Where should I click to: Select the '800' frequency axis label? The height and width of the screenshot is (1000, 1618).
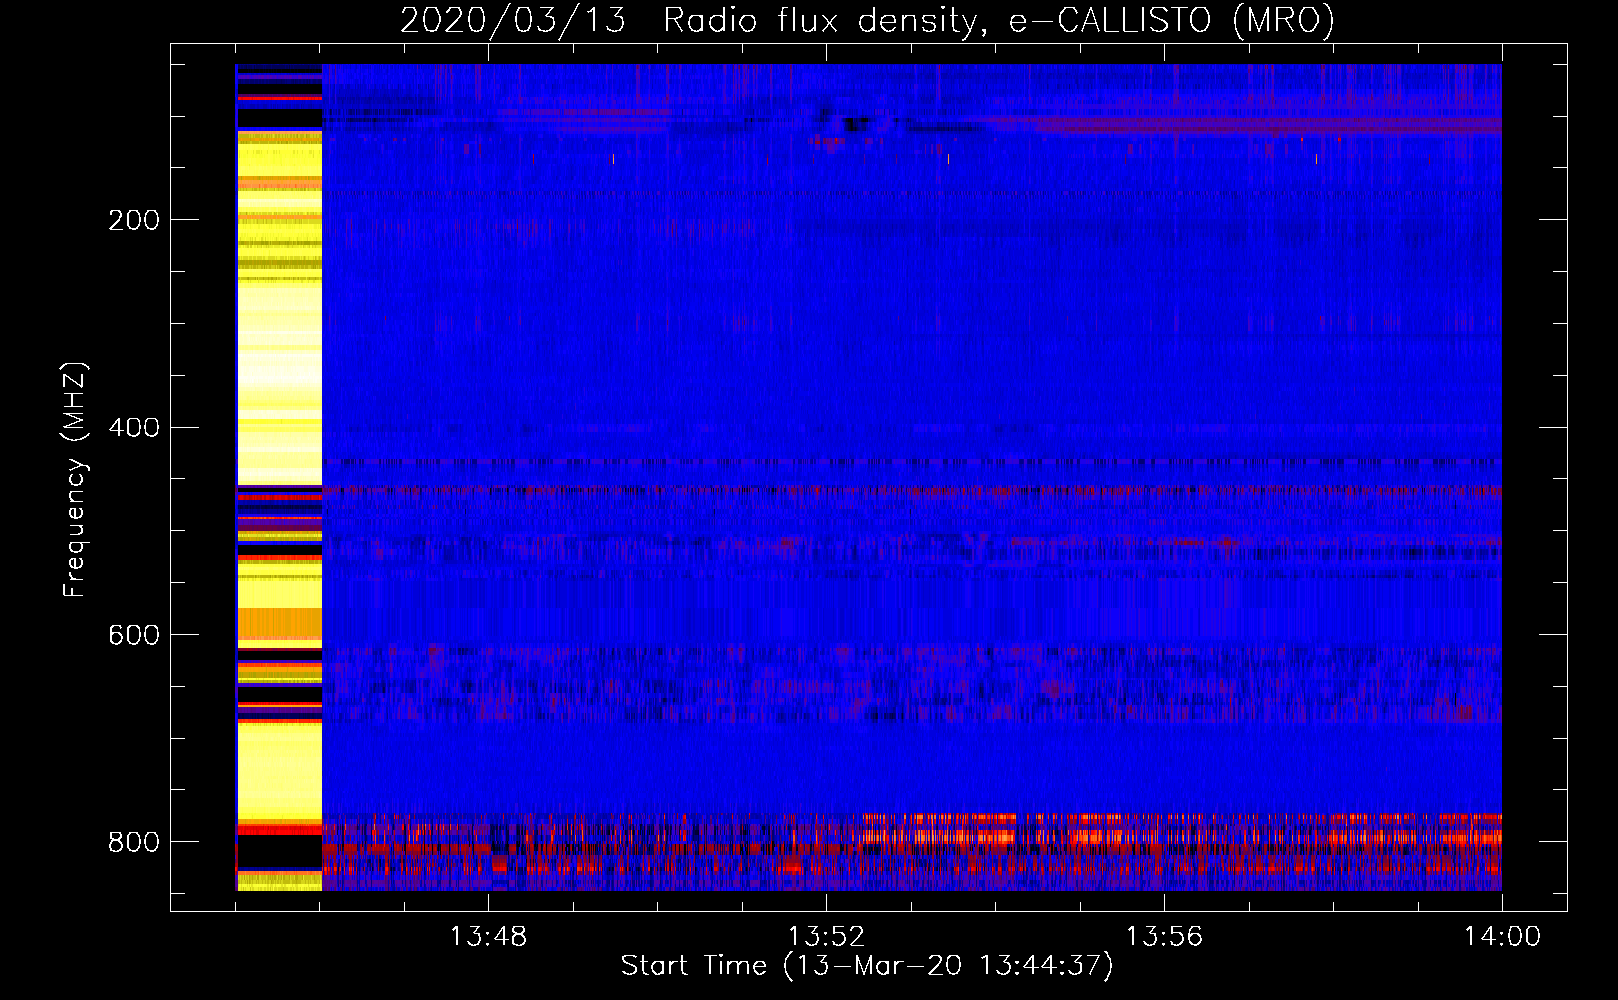(x=133, y=842)
